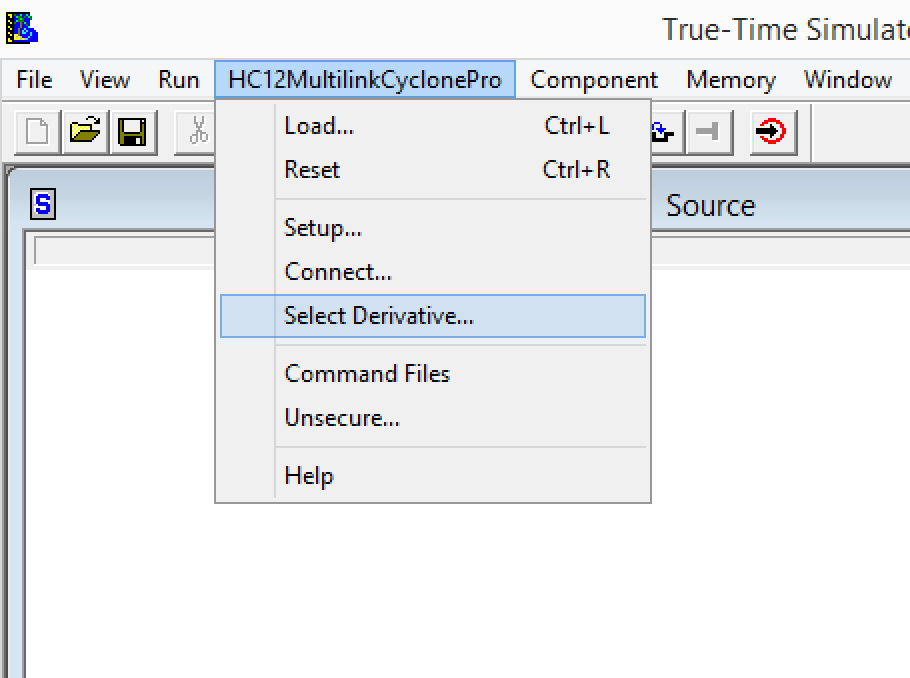This screenshot has height=678, width=910.
Task: Select the Reset menu entry
Action: click(x=312, y=170)
